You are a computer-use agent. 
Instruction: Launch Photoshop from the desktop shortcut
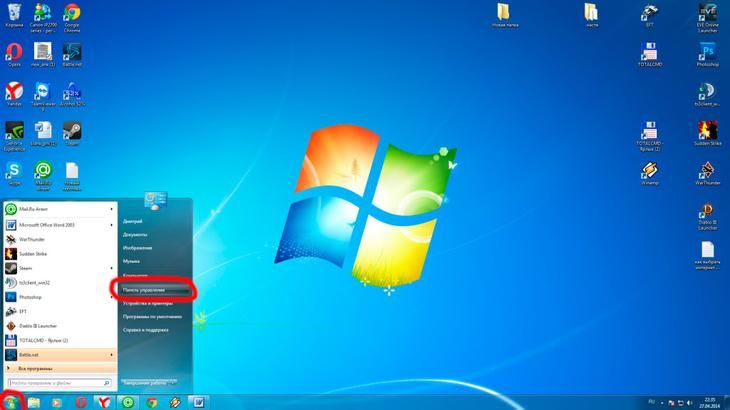click(708, 55)
